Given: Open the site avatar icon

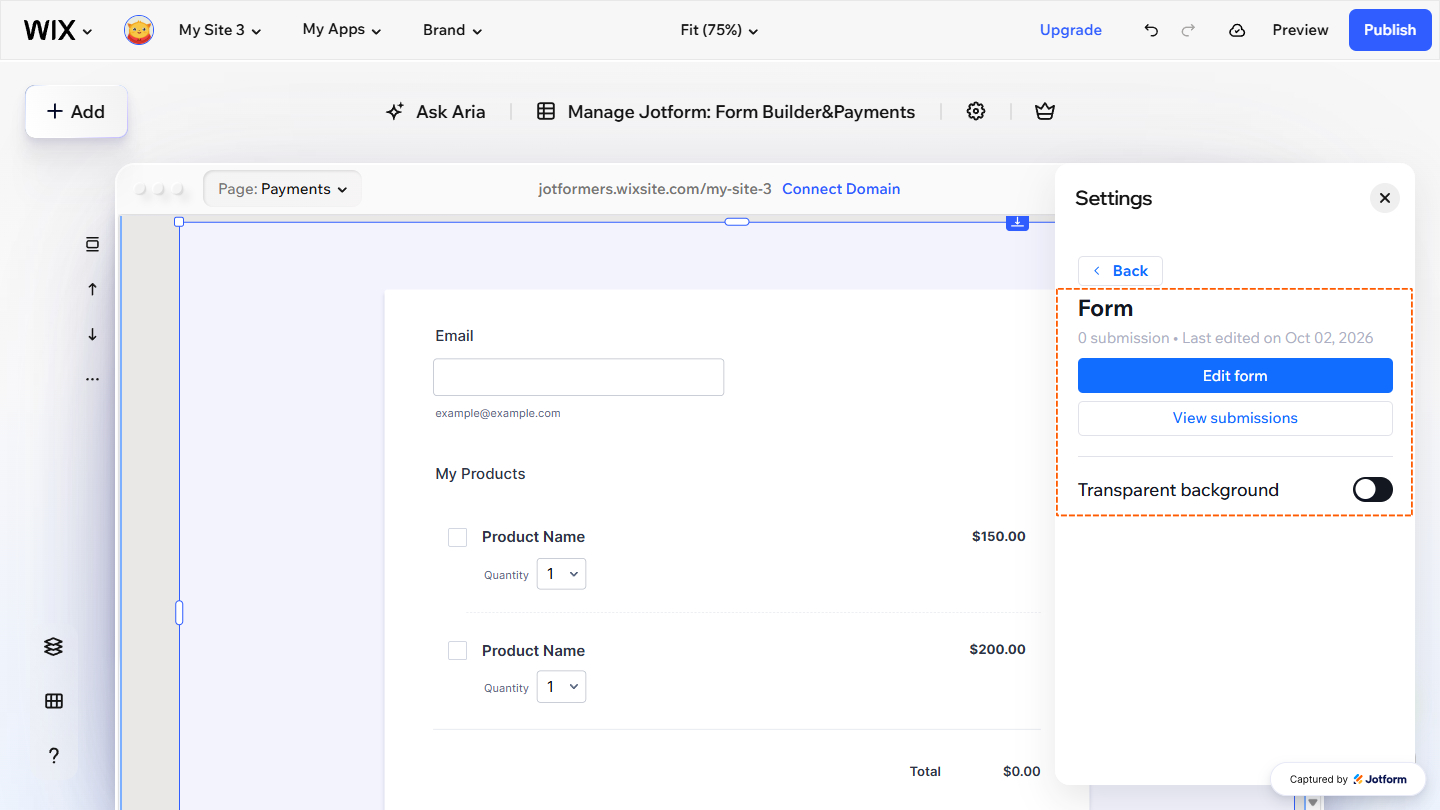Looking at the screenshot, I should (139, 30).
